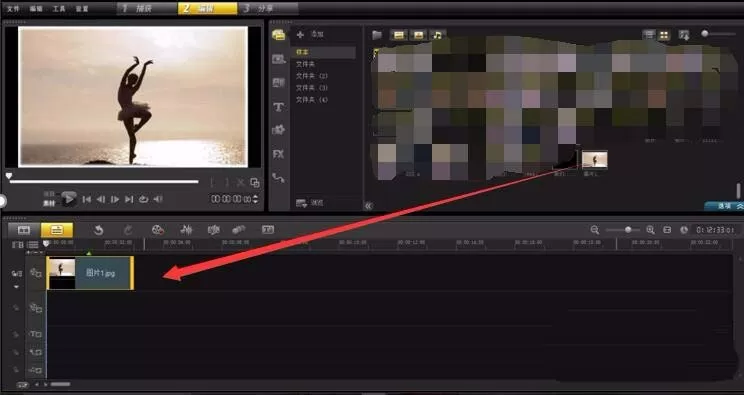The image size is (744, 395).
Task: Click the 添加 add folder button
Action: pos(310,35)
